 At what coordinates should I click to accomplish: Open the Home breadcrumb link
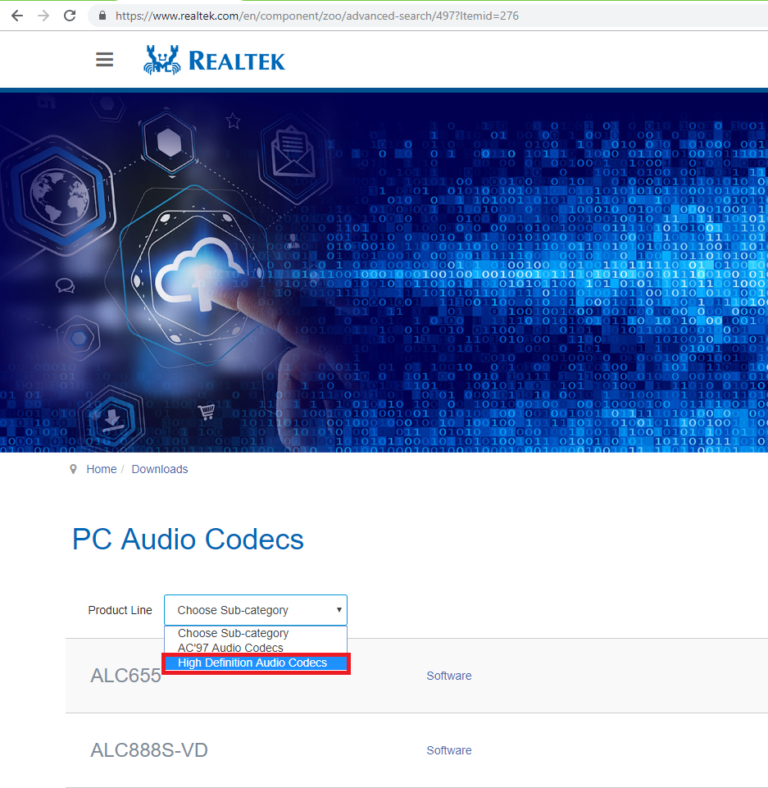(102, 469)
